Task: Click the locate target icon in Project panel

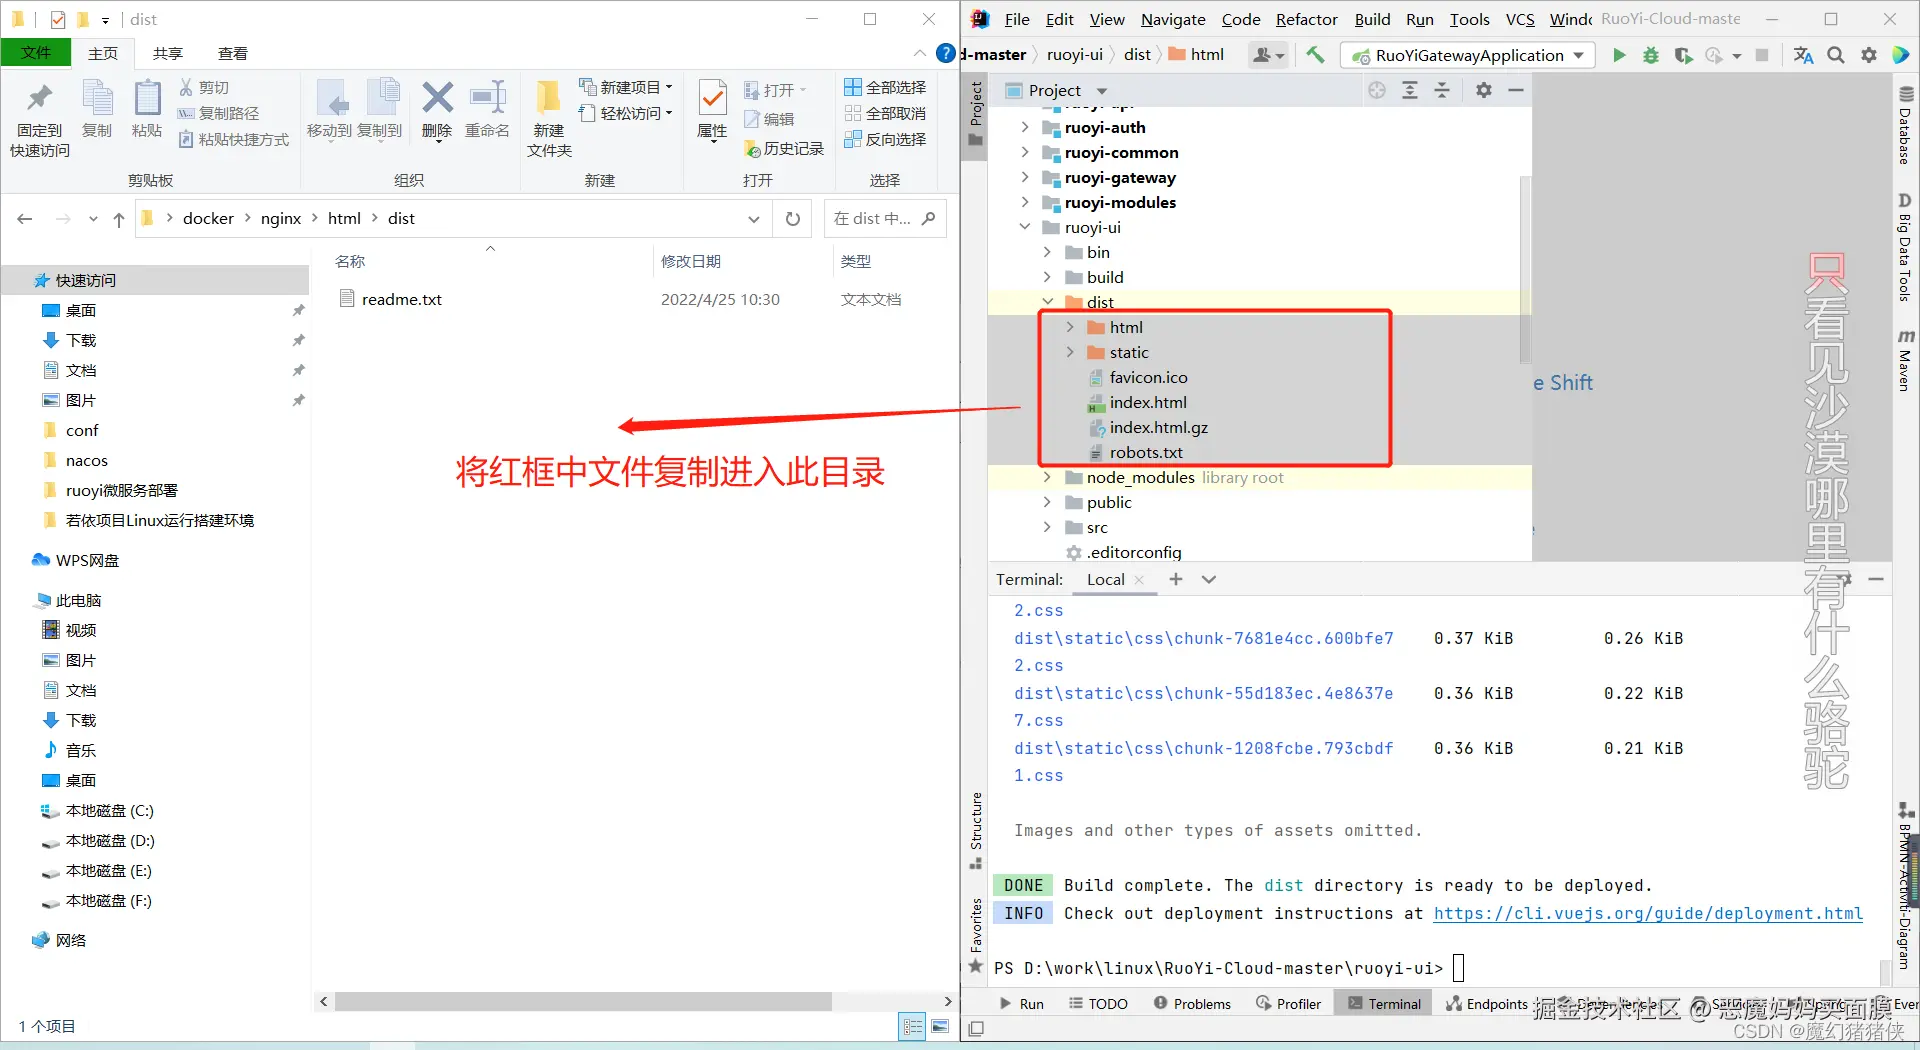Action: pyautogui.click(x=1377, y=91)
